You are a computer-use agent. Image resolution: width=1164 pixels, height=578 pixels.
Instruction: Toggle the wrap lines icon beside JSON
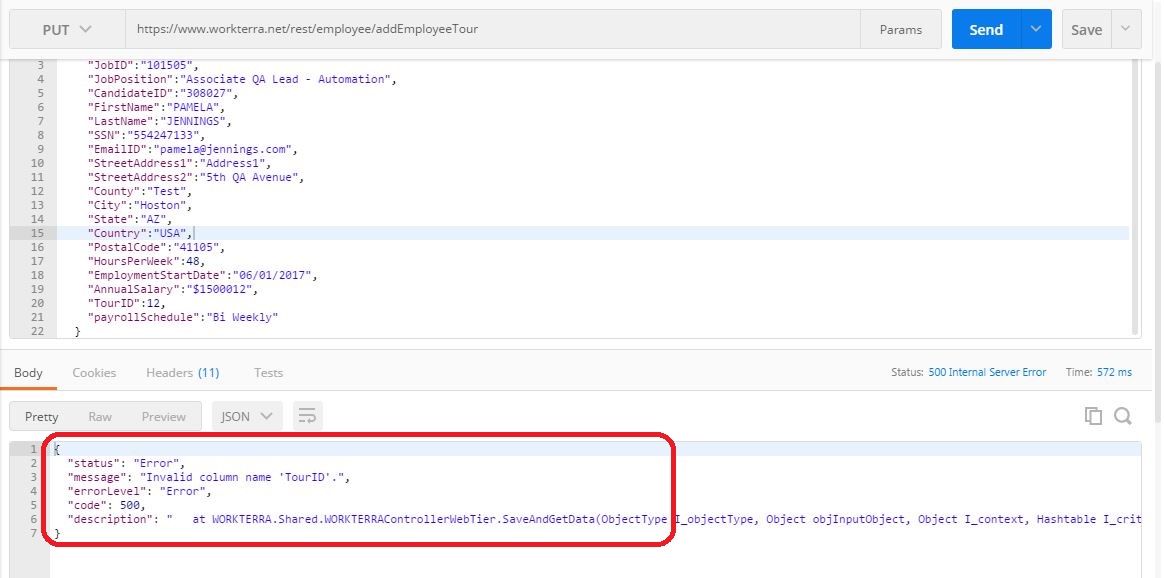click(x=307, y=416)
